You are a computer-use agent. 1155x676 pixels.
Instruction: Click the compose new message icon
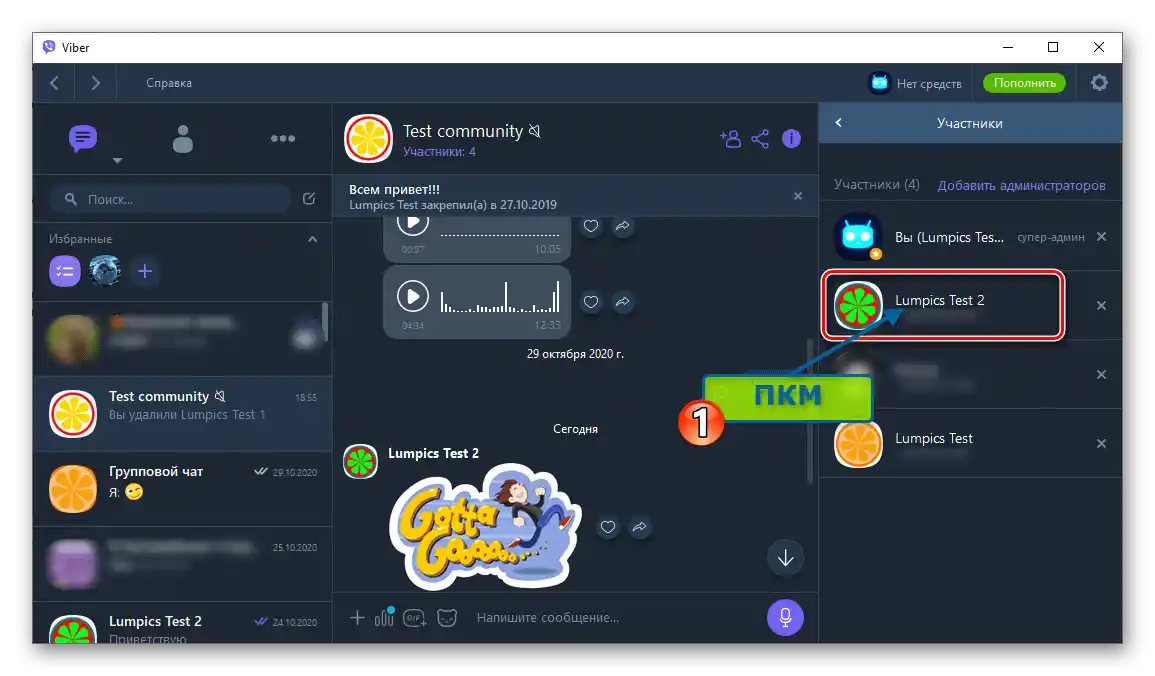coord(309,199)
